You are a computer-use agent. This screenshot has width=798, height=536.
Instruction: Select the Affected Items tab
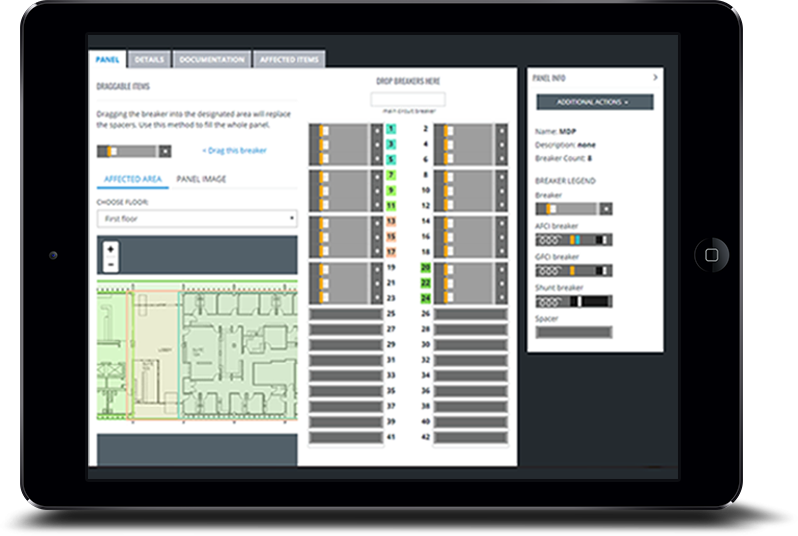(289, 60)
